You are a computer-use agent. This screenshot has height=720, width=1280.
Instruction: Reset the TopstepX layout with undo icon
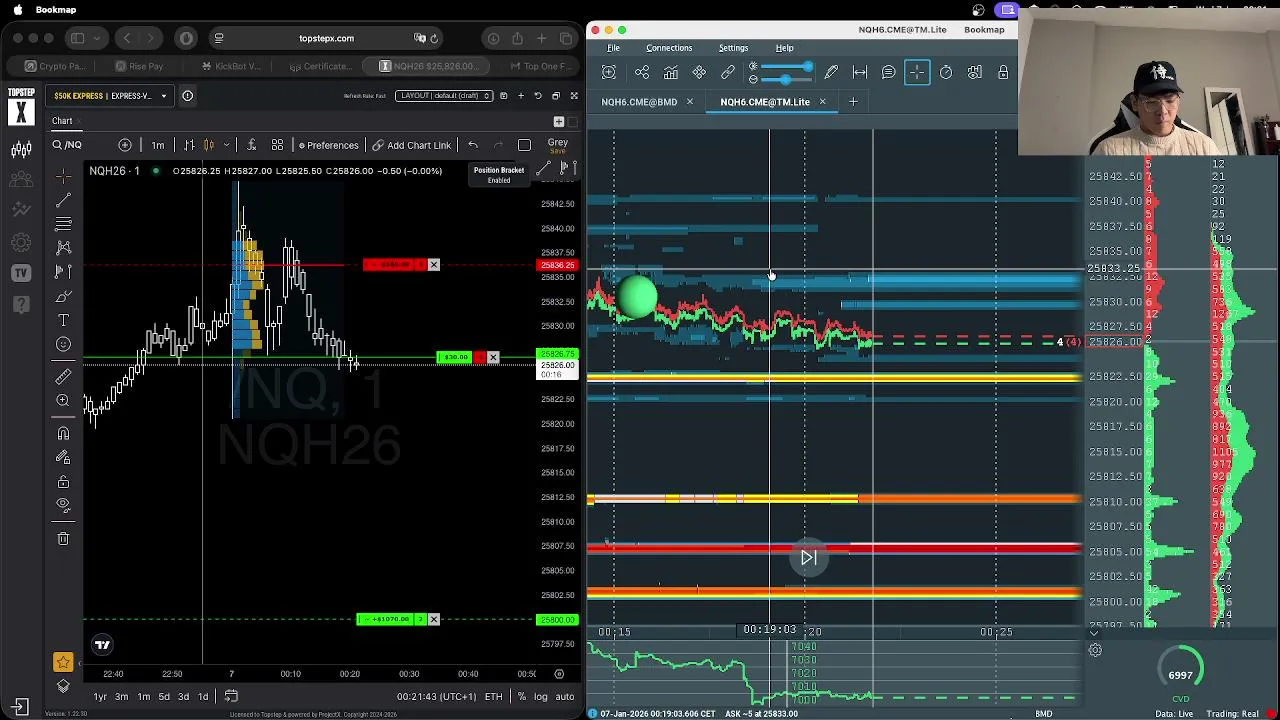(538, 96)
